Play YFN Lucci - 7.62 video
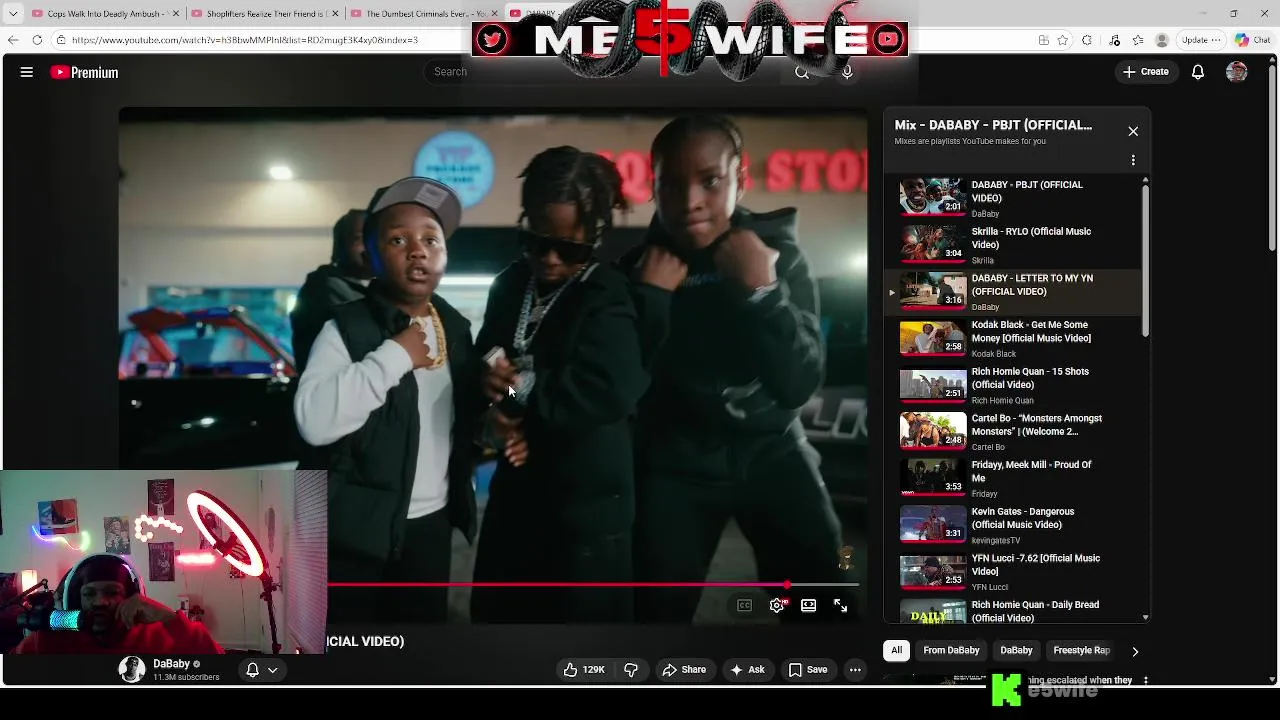The height and width of the screenshot is (720, 1280). (1014, 571)
